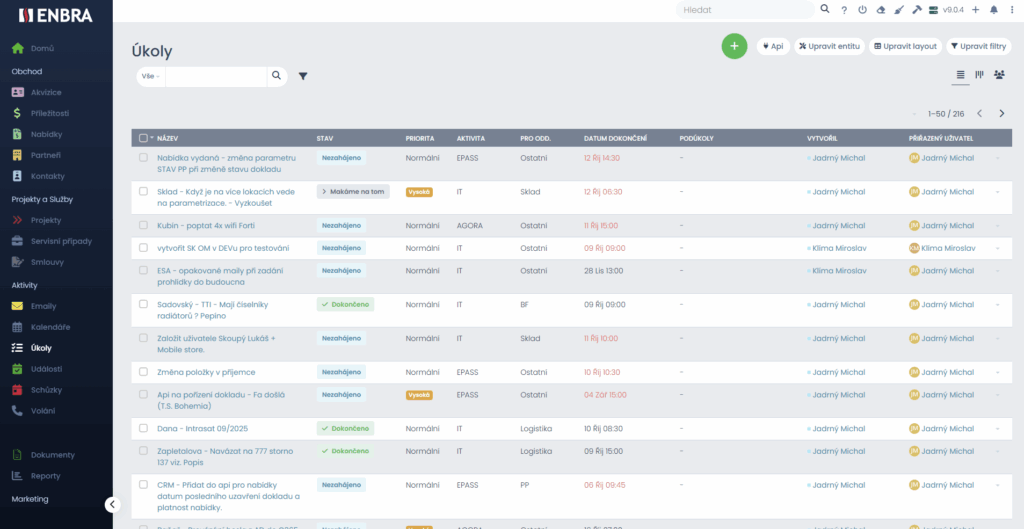Open Kalendáře in the sidebar
Screen dimensions: 1024x529
tap(50, 327)
